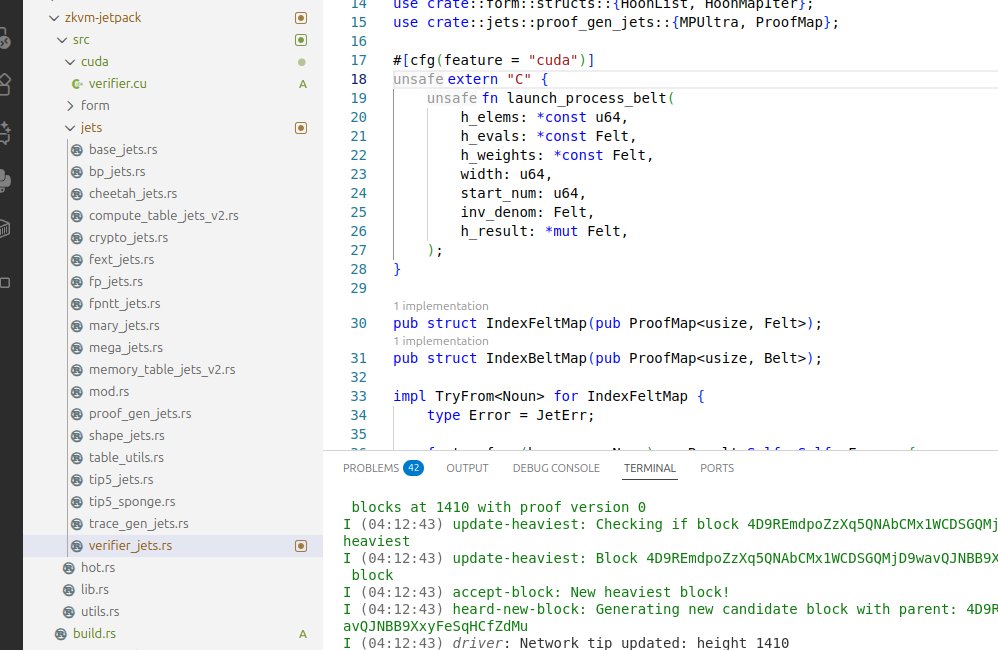998x650 pixels.
Task: Open mary_jets.rs file
Action: click(124, 326)
